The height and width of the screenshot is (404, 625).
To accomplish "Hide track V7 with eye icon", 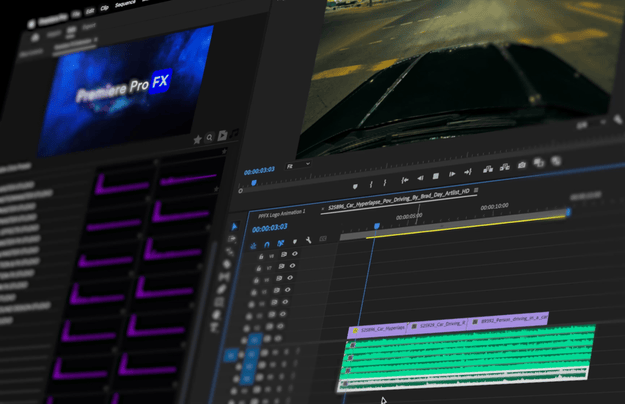I will (293, 265).
